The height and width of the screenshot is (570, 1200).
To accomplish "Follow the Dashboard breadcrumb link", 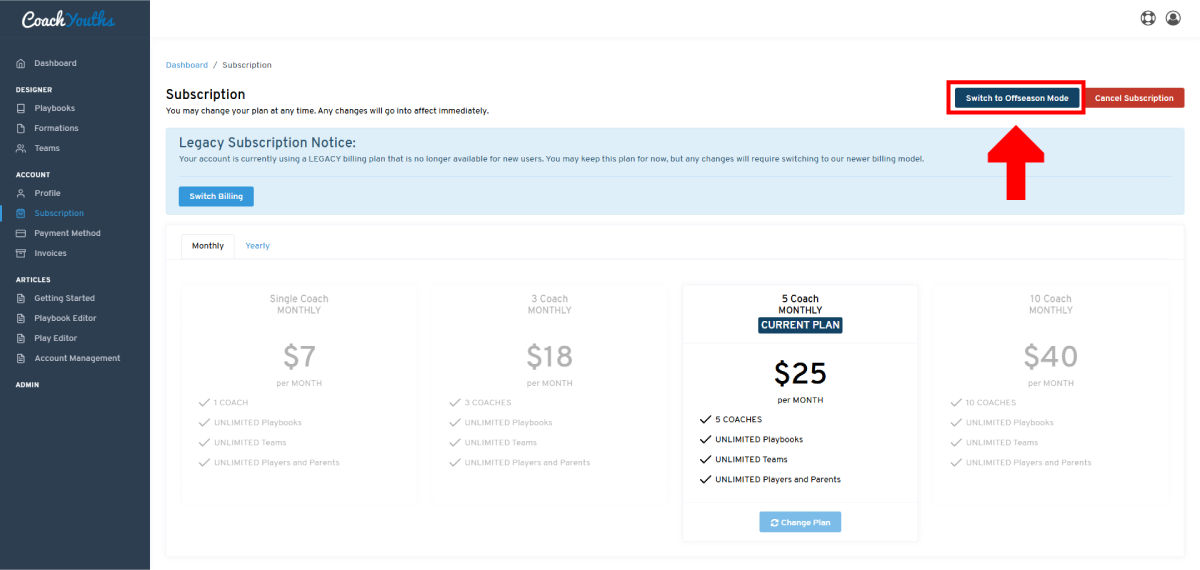I will pyautogui.click(x=187, y=65).
